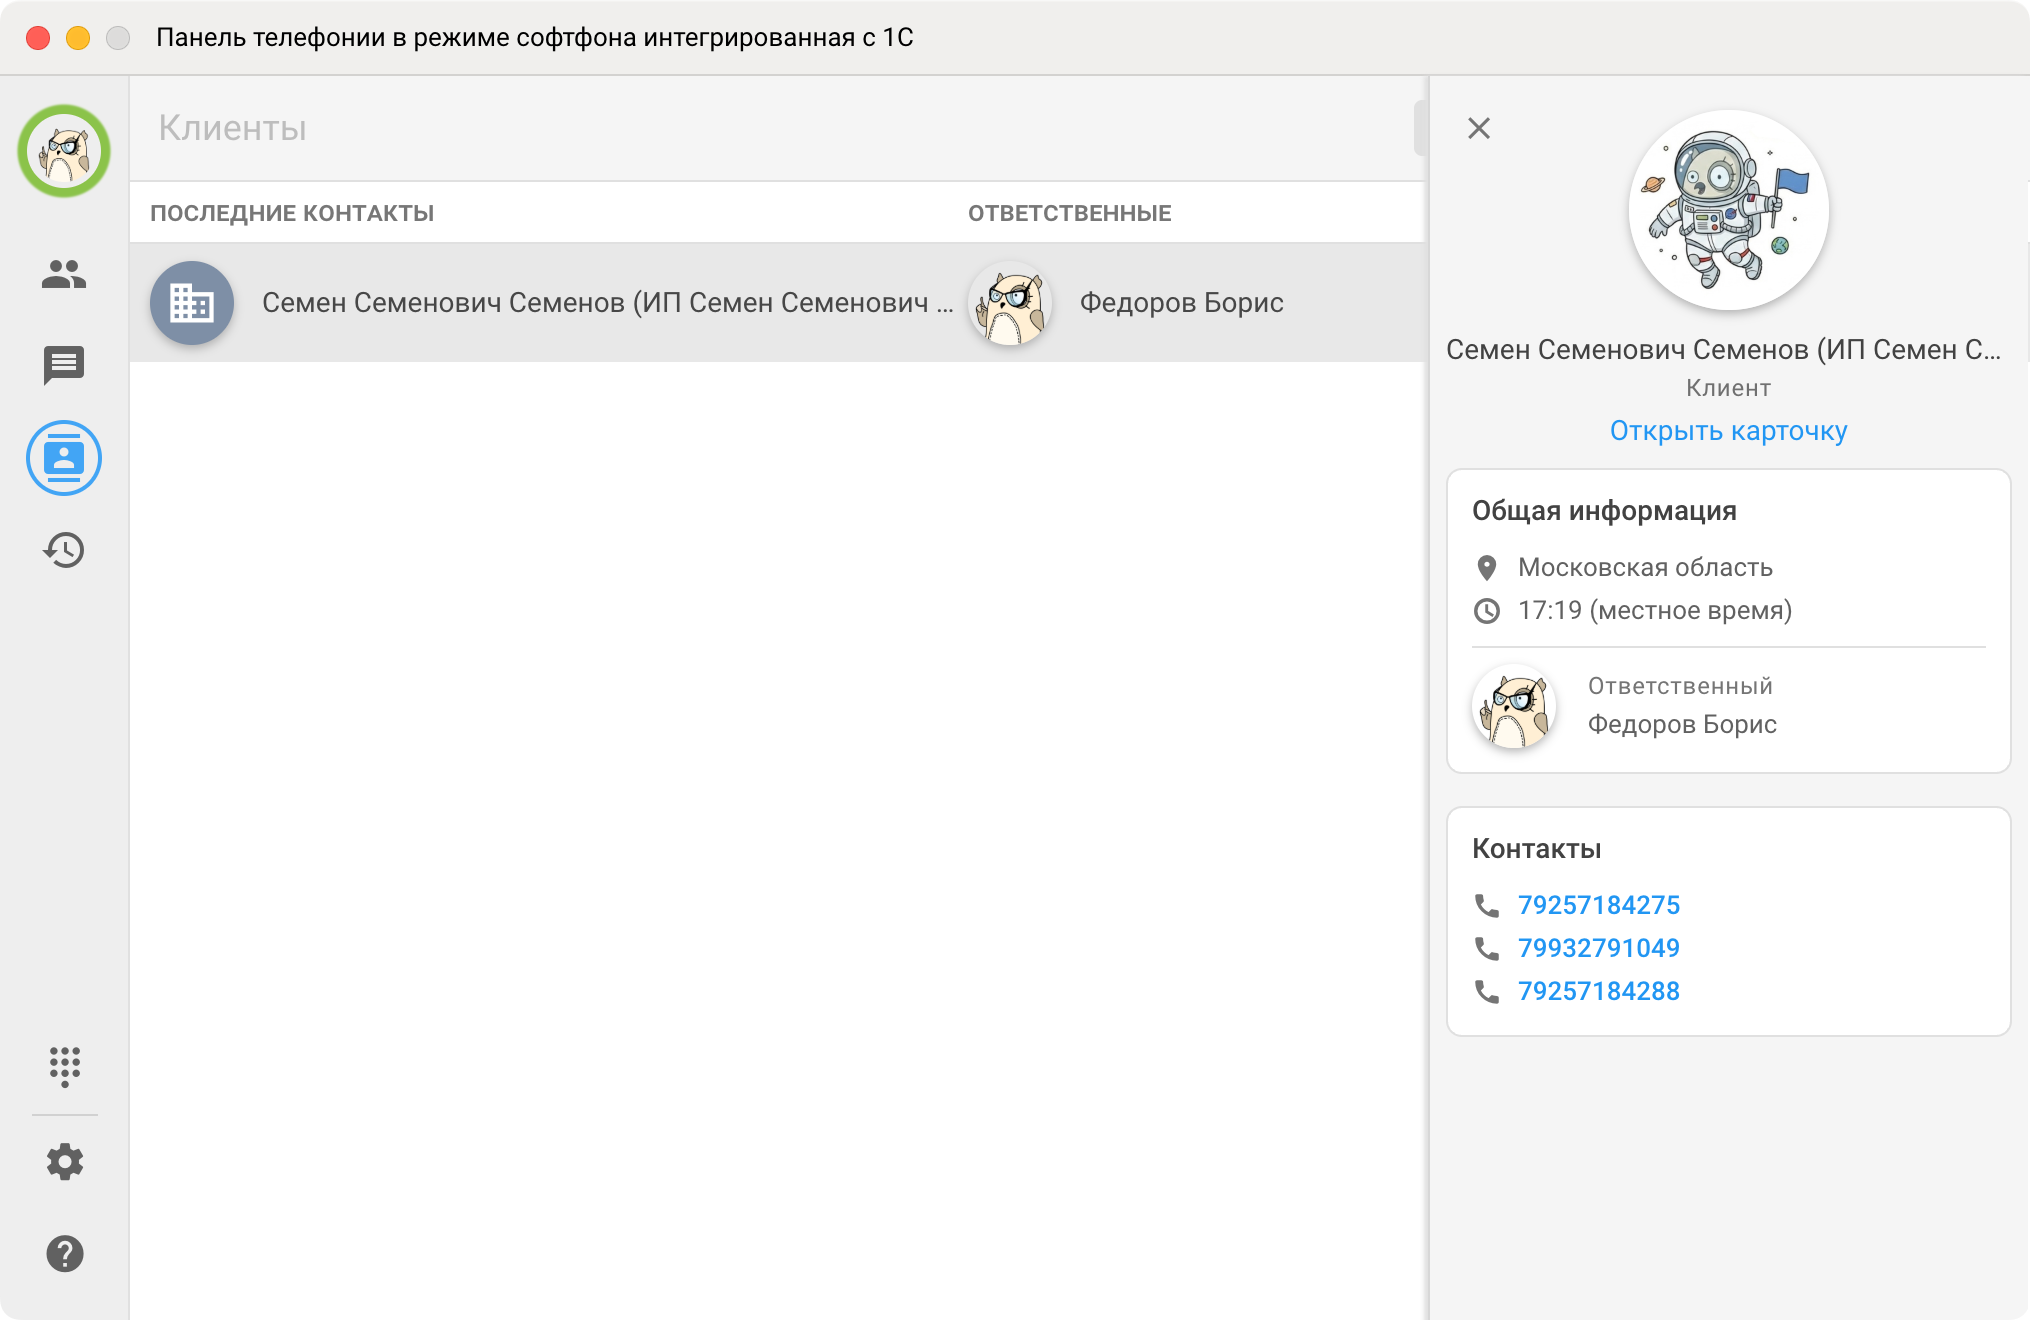Viewport: 2030px width, 1320px height.
Task: Click the location pin icon
Action: point(1487,568)
